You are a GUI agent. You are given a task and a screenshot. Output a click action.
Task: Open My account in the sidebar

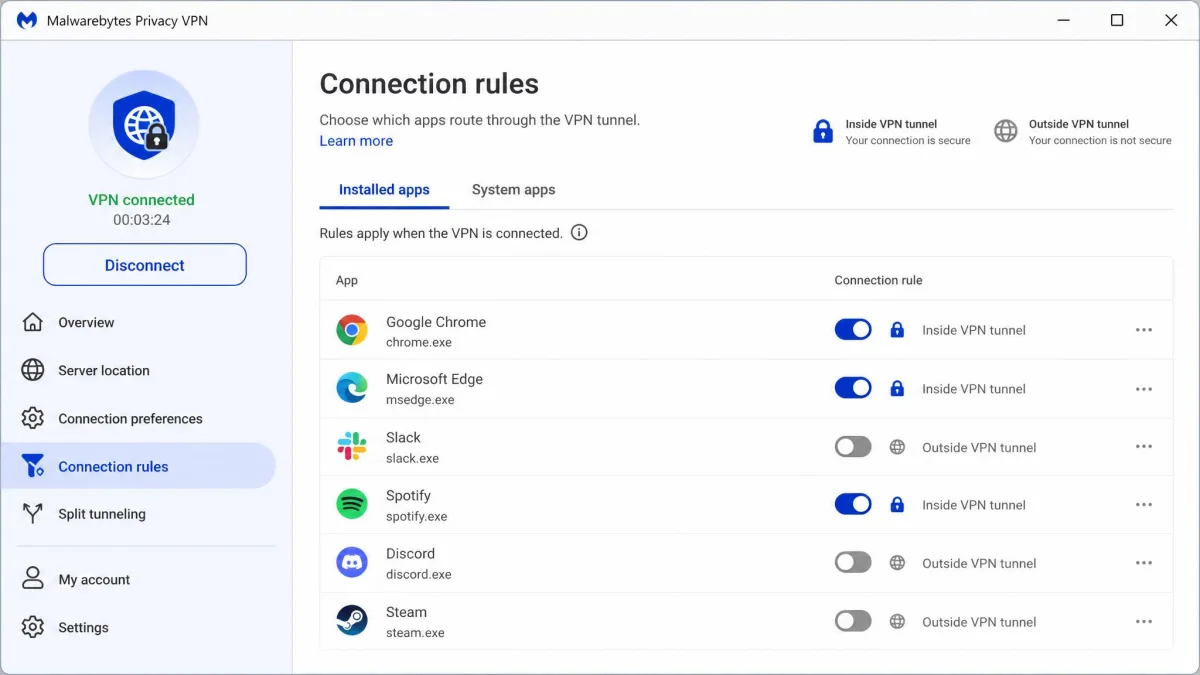[138, 579]
